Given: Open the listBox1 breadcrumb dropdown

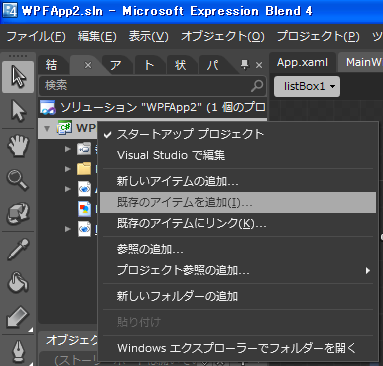Looking at the screenshot, I should tap(307, 86).
